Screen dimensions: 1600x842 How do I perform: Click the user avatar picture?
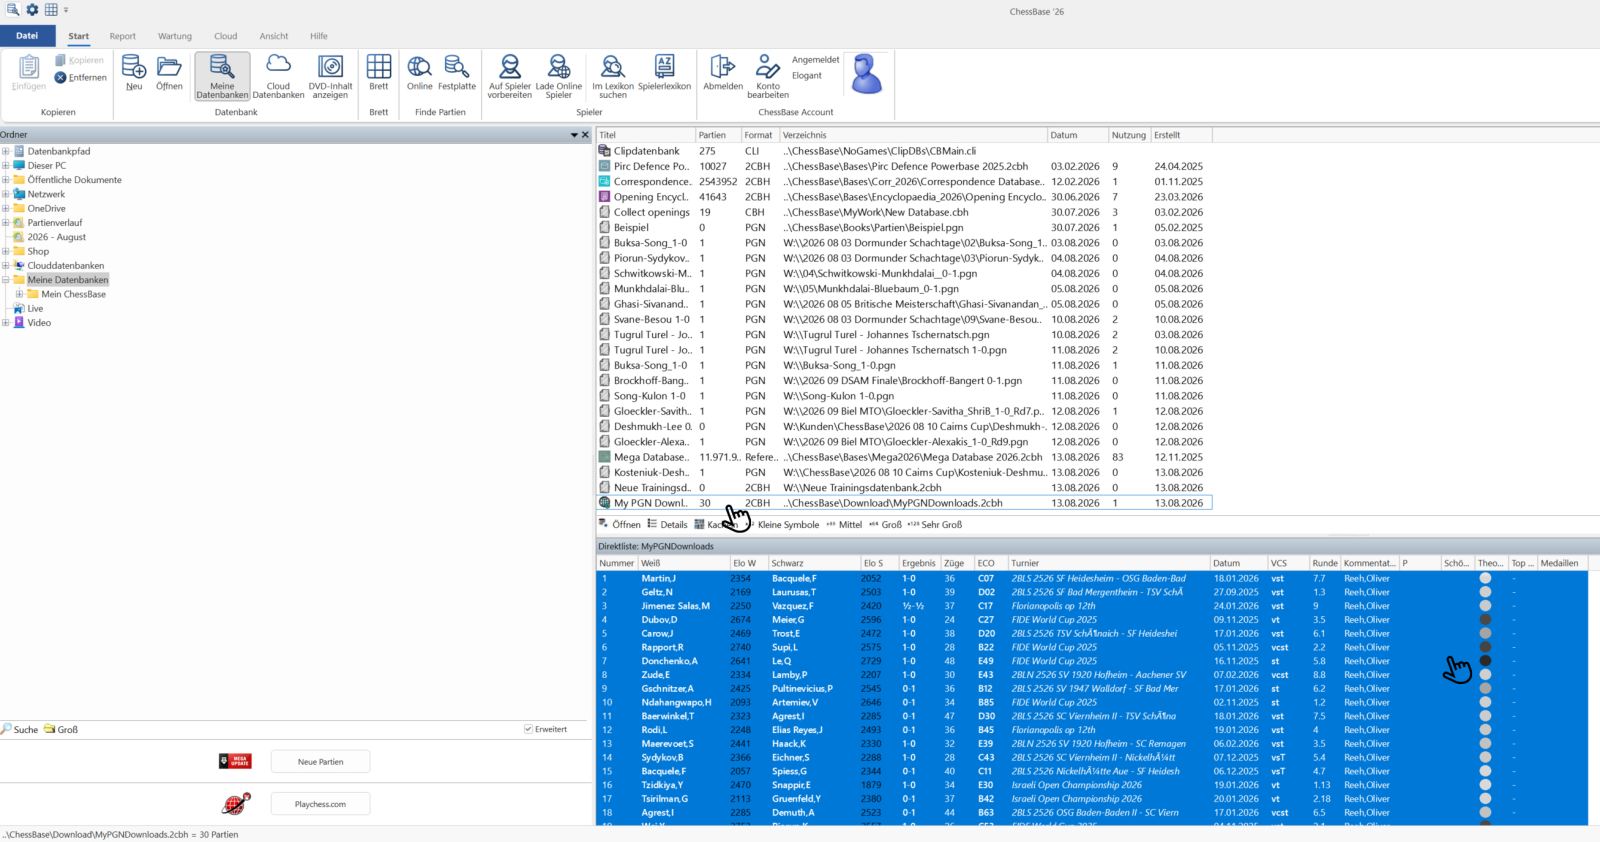click(x=866, y=75)
